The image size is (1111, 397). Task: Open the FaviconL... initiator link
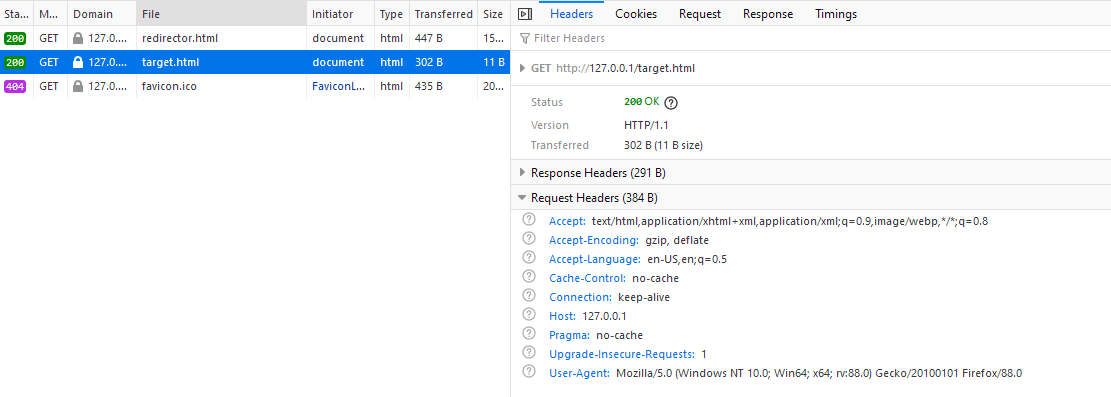coord(338,86)
